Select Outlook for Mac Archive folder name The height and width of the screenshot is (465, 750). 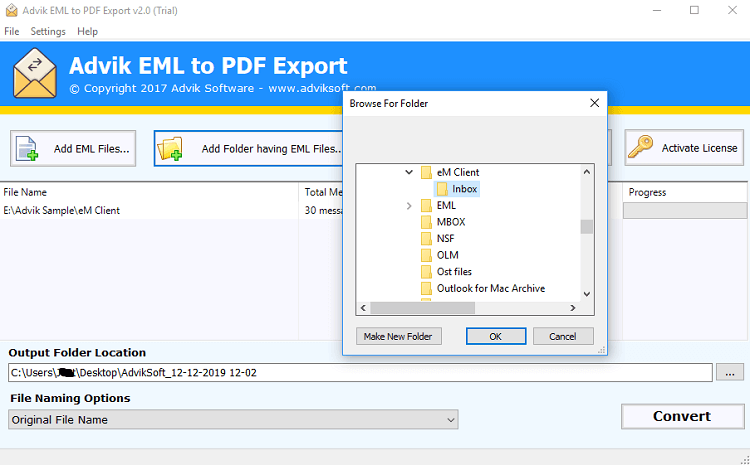click(491, 288)
